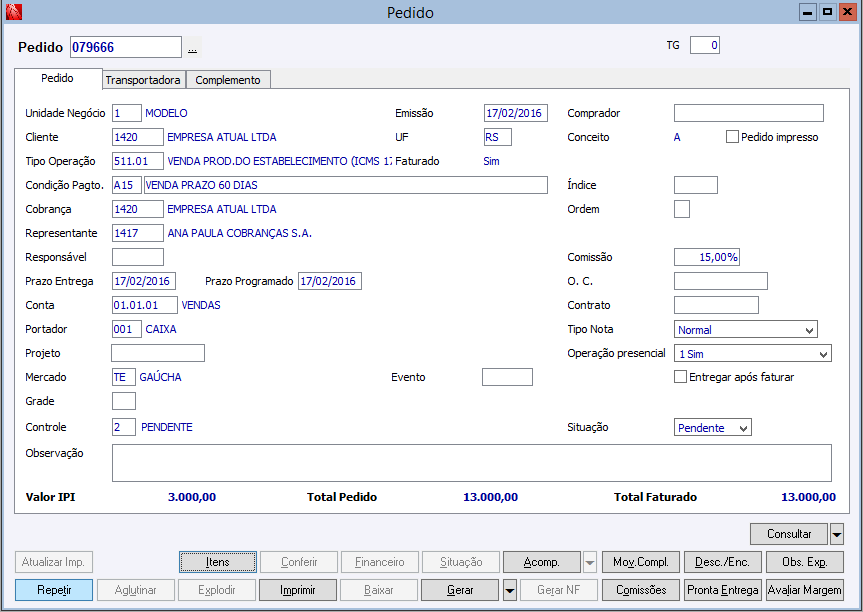The width and height of the screenshot is (863, 612).
Task: Click the Emissão date field
Action: click(x=516, y=113)
